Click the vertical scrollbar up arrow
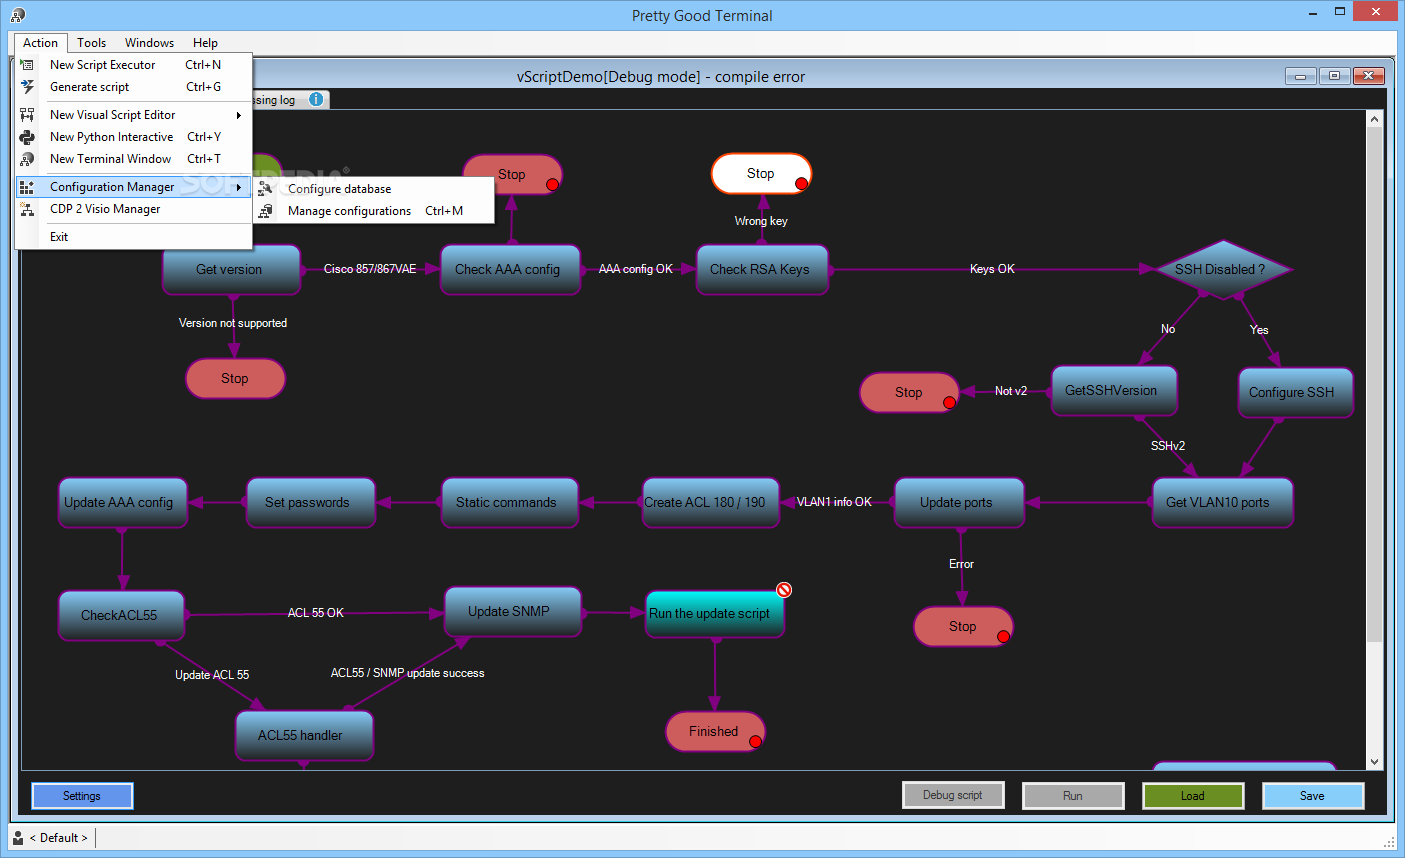 (1374, 119)
